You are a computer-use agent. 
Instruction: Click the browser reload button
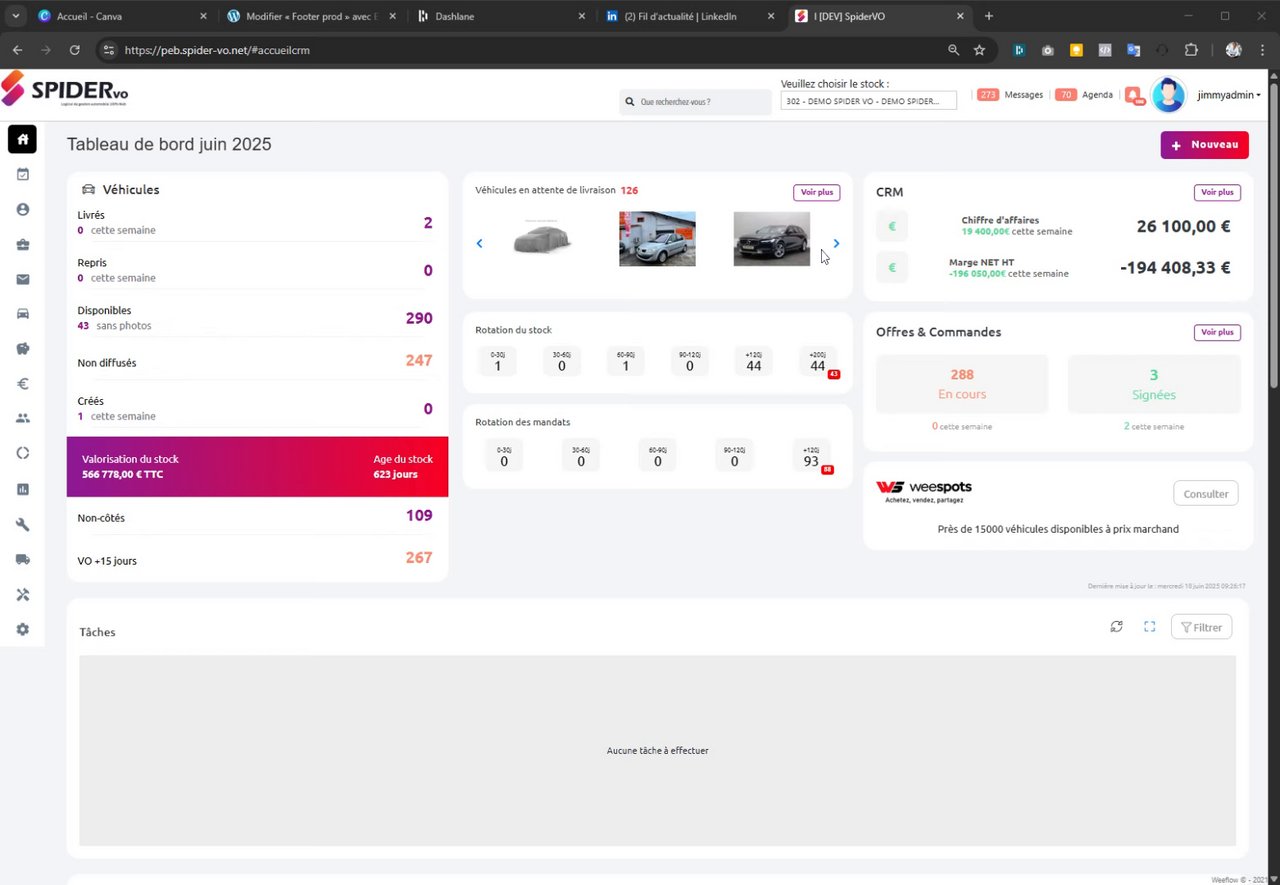(74, 50)
